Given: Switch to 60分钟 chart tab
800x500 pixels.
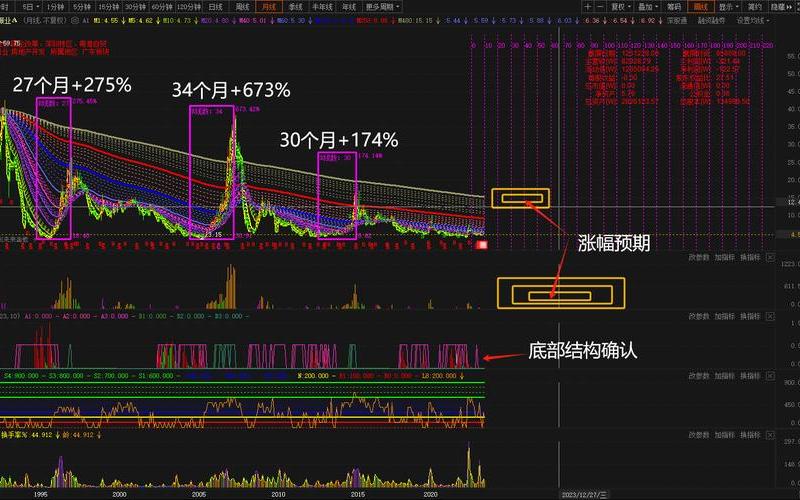Looking at the screenshot, I should click(x=162, y=7).
